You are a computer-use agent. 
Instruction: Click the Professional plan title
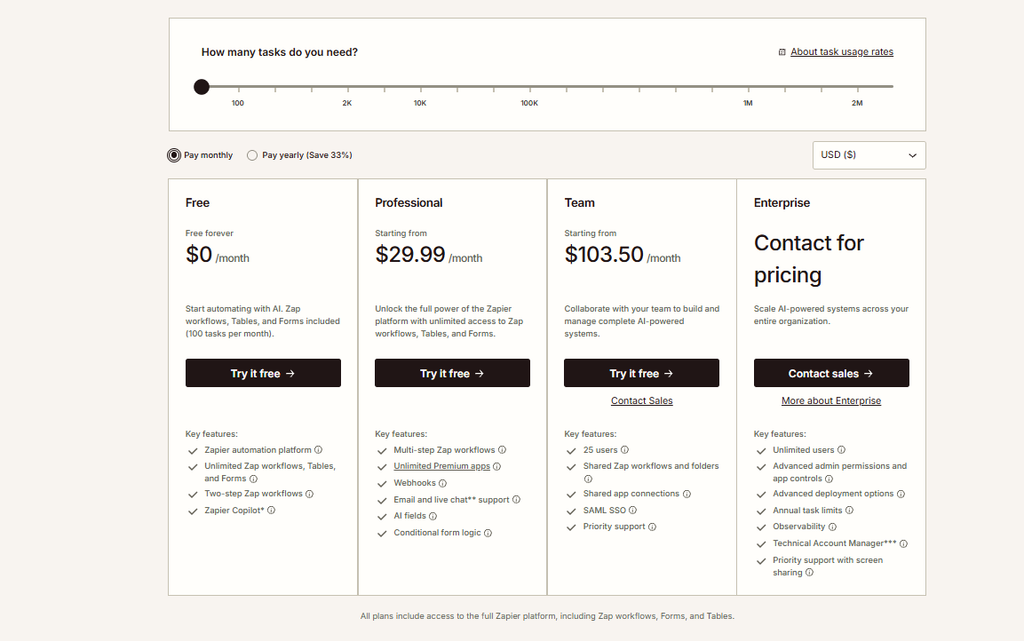click(409, 203)
